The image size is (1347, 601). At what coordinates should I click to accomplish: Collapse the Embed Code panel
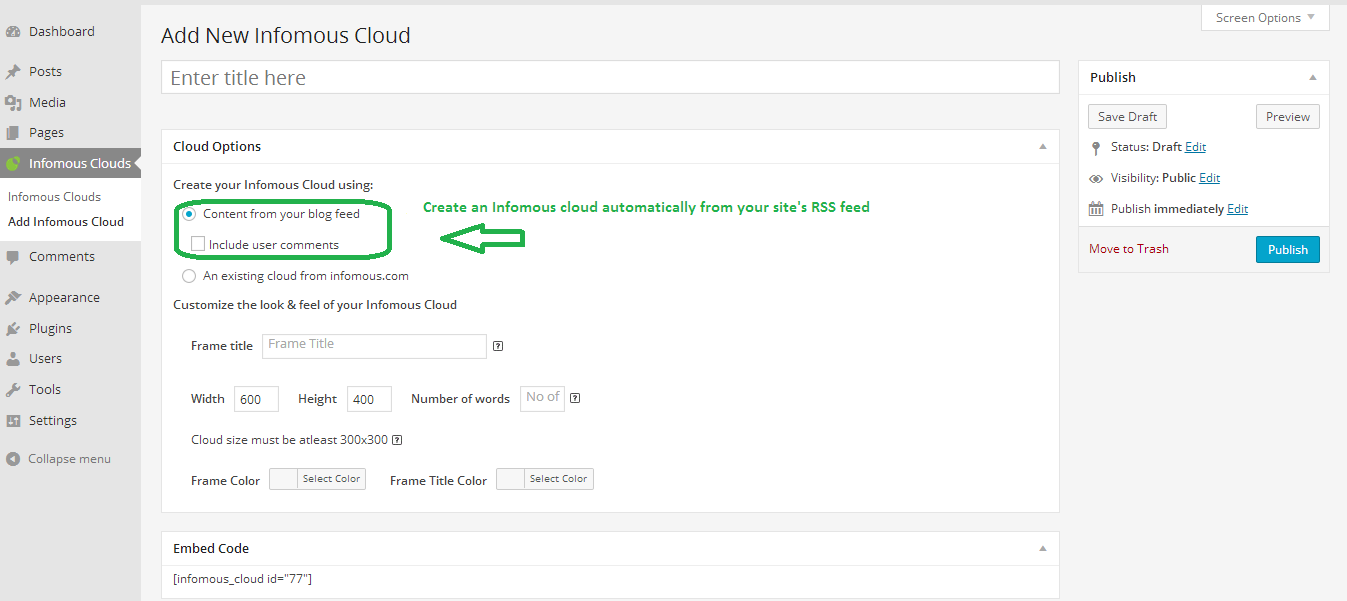click(1043, 549)
